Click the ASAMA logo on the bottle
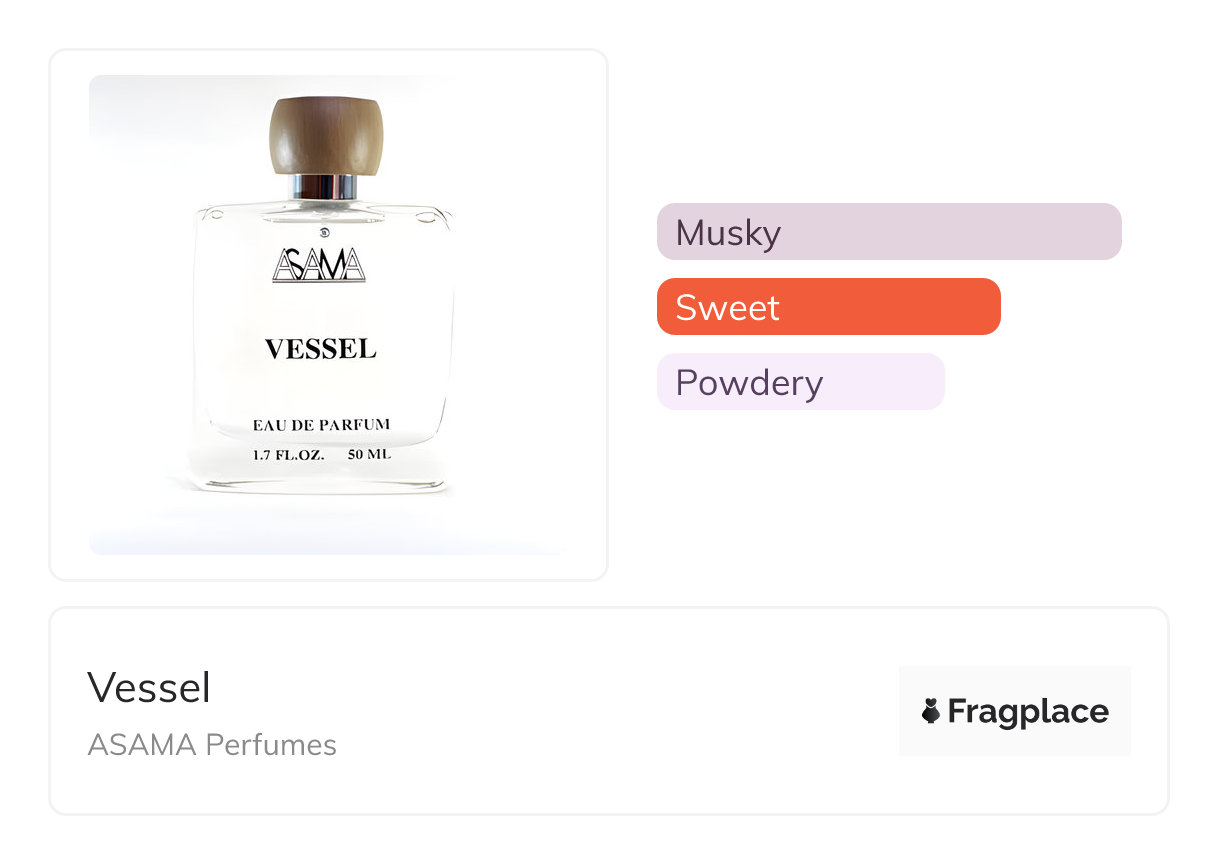 click(319, 263)
